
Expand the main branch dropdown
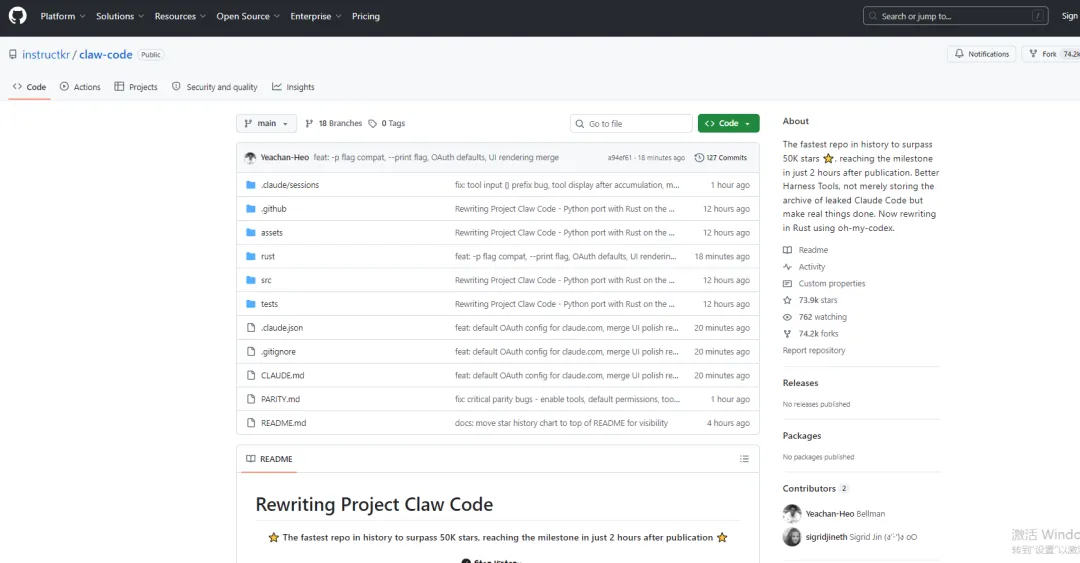pyautogui.click(x=266, y=124)
